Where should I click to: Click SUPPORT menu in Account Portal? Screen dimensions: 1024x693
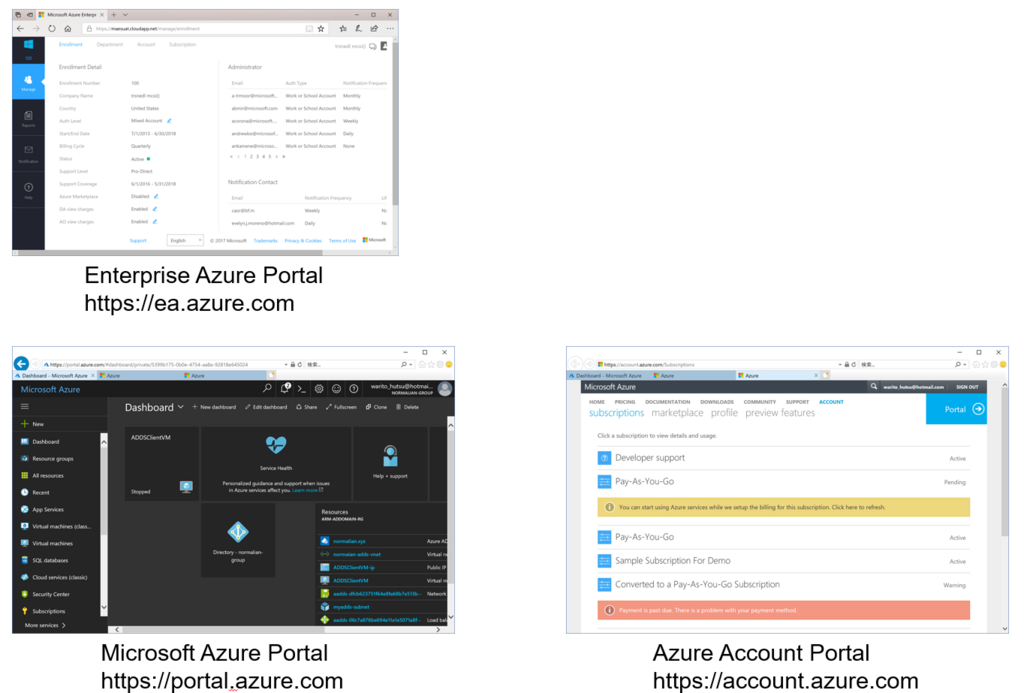797,402
